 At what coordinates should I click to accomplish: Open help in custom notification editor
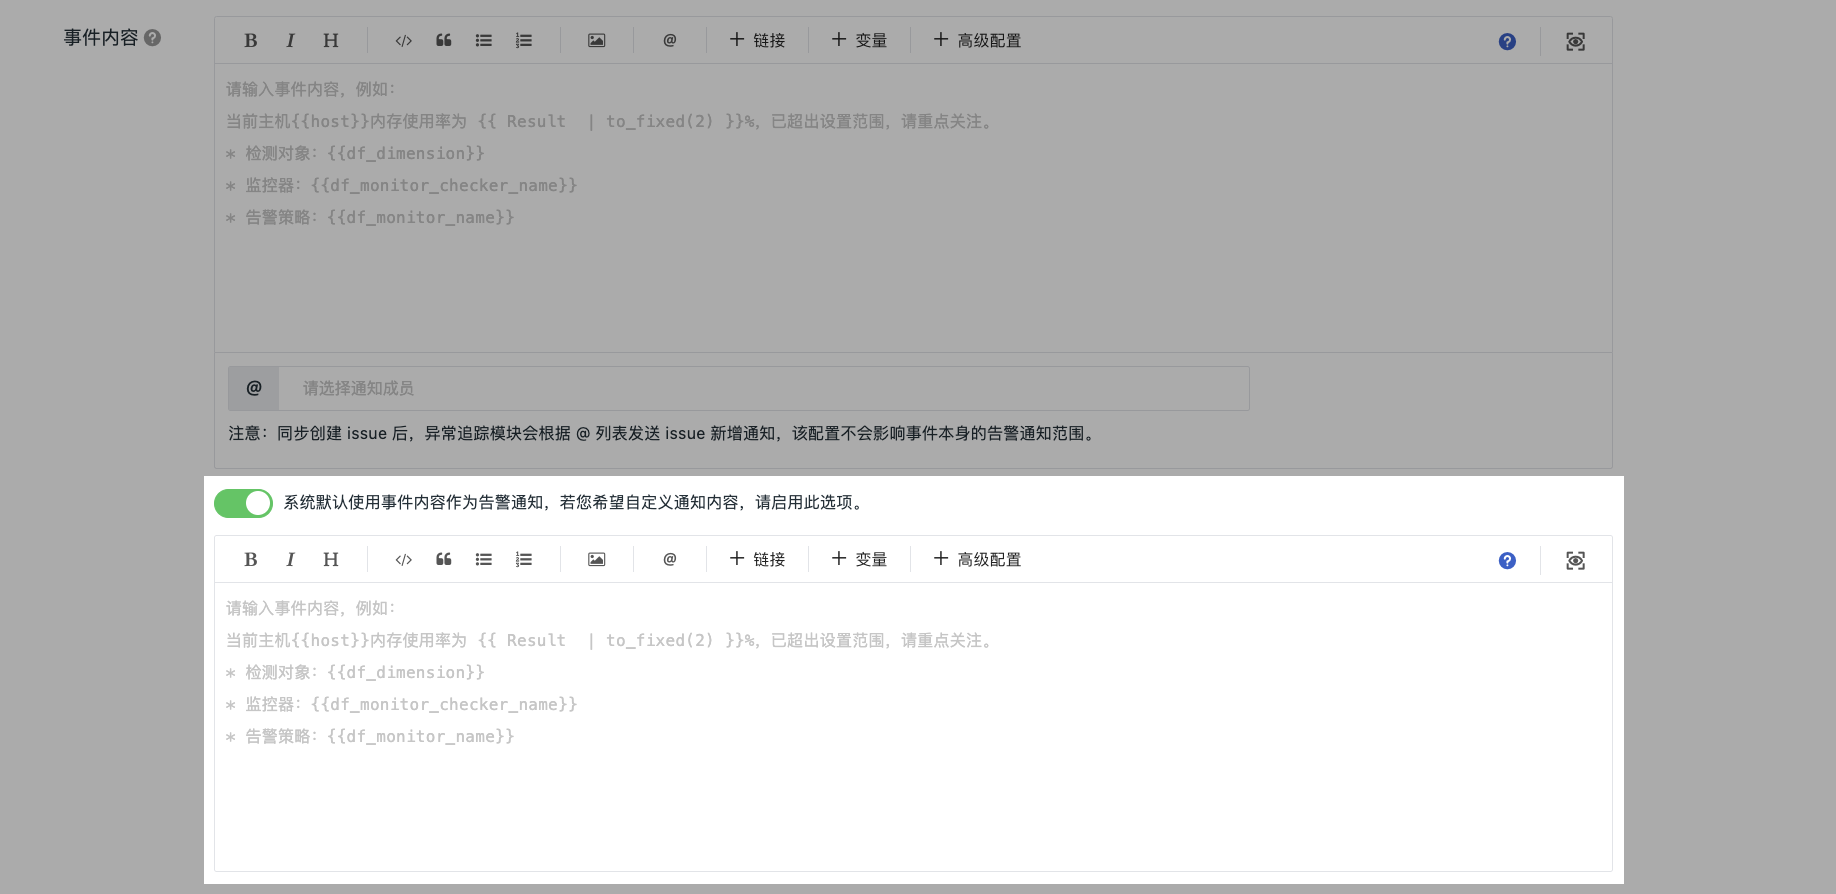click(x=1507, y=561)
